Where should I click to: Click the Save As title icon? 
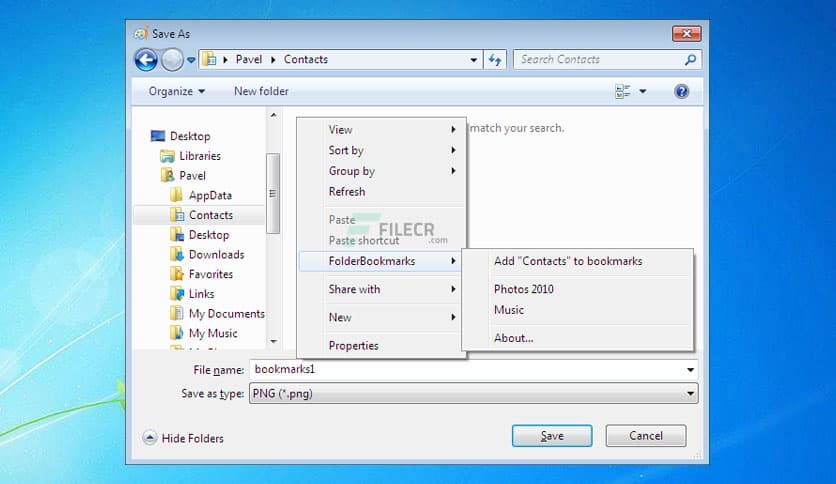click(x=141, y=34)
